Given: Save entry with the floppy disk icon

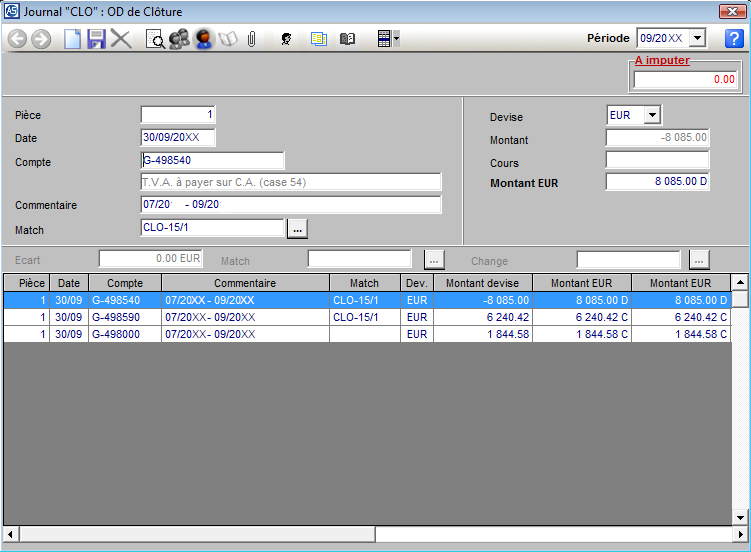Looking at the screenshot, I should tap(97, 39).
